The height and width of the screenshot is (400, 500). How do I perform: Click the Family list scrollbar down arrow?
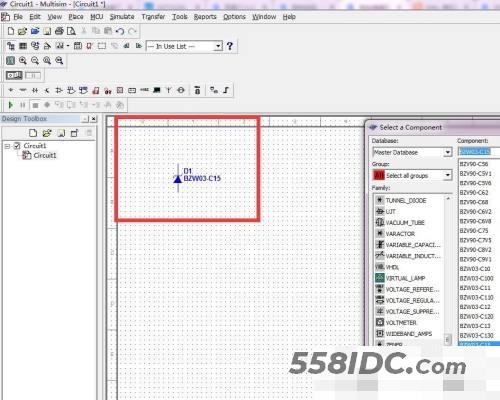click(448, 339)
